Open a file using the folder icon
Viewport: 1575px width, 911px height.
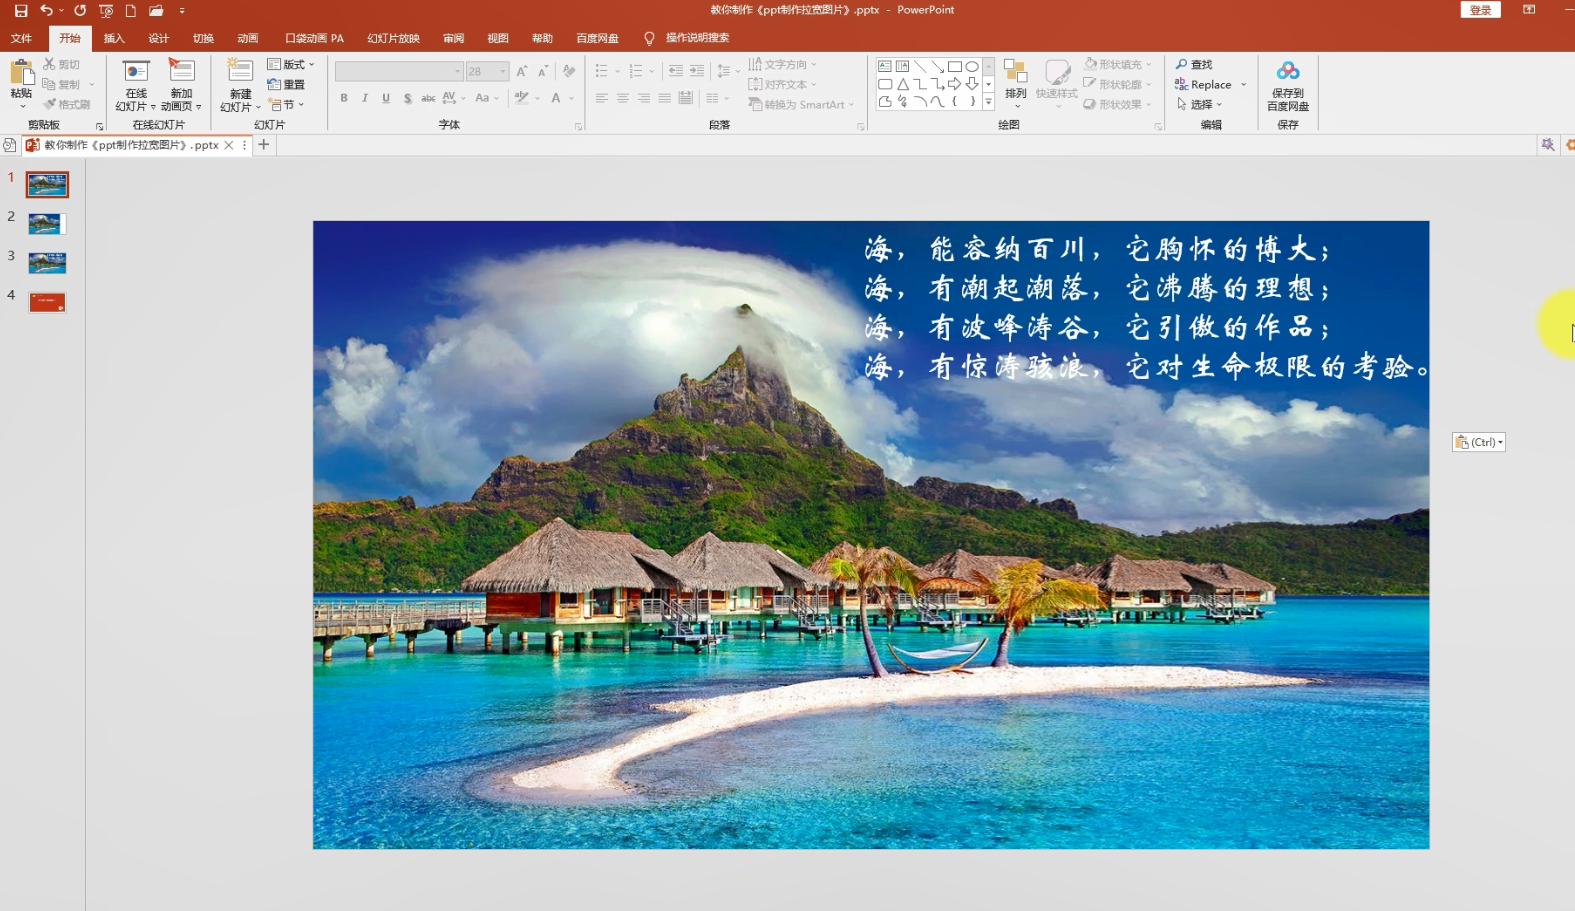click(156, 11)
